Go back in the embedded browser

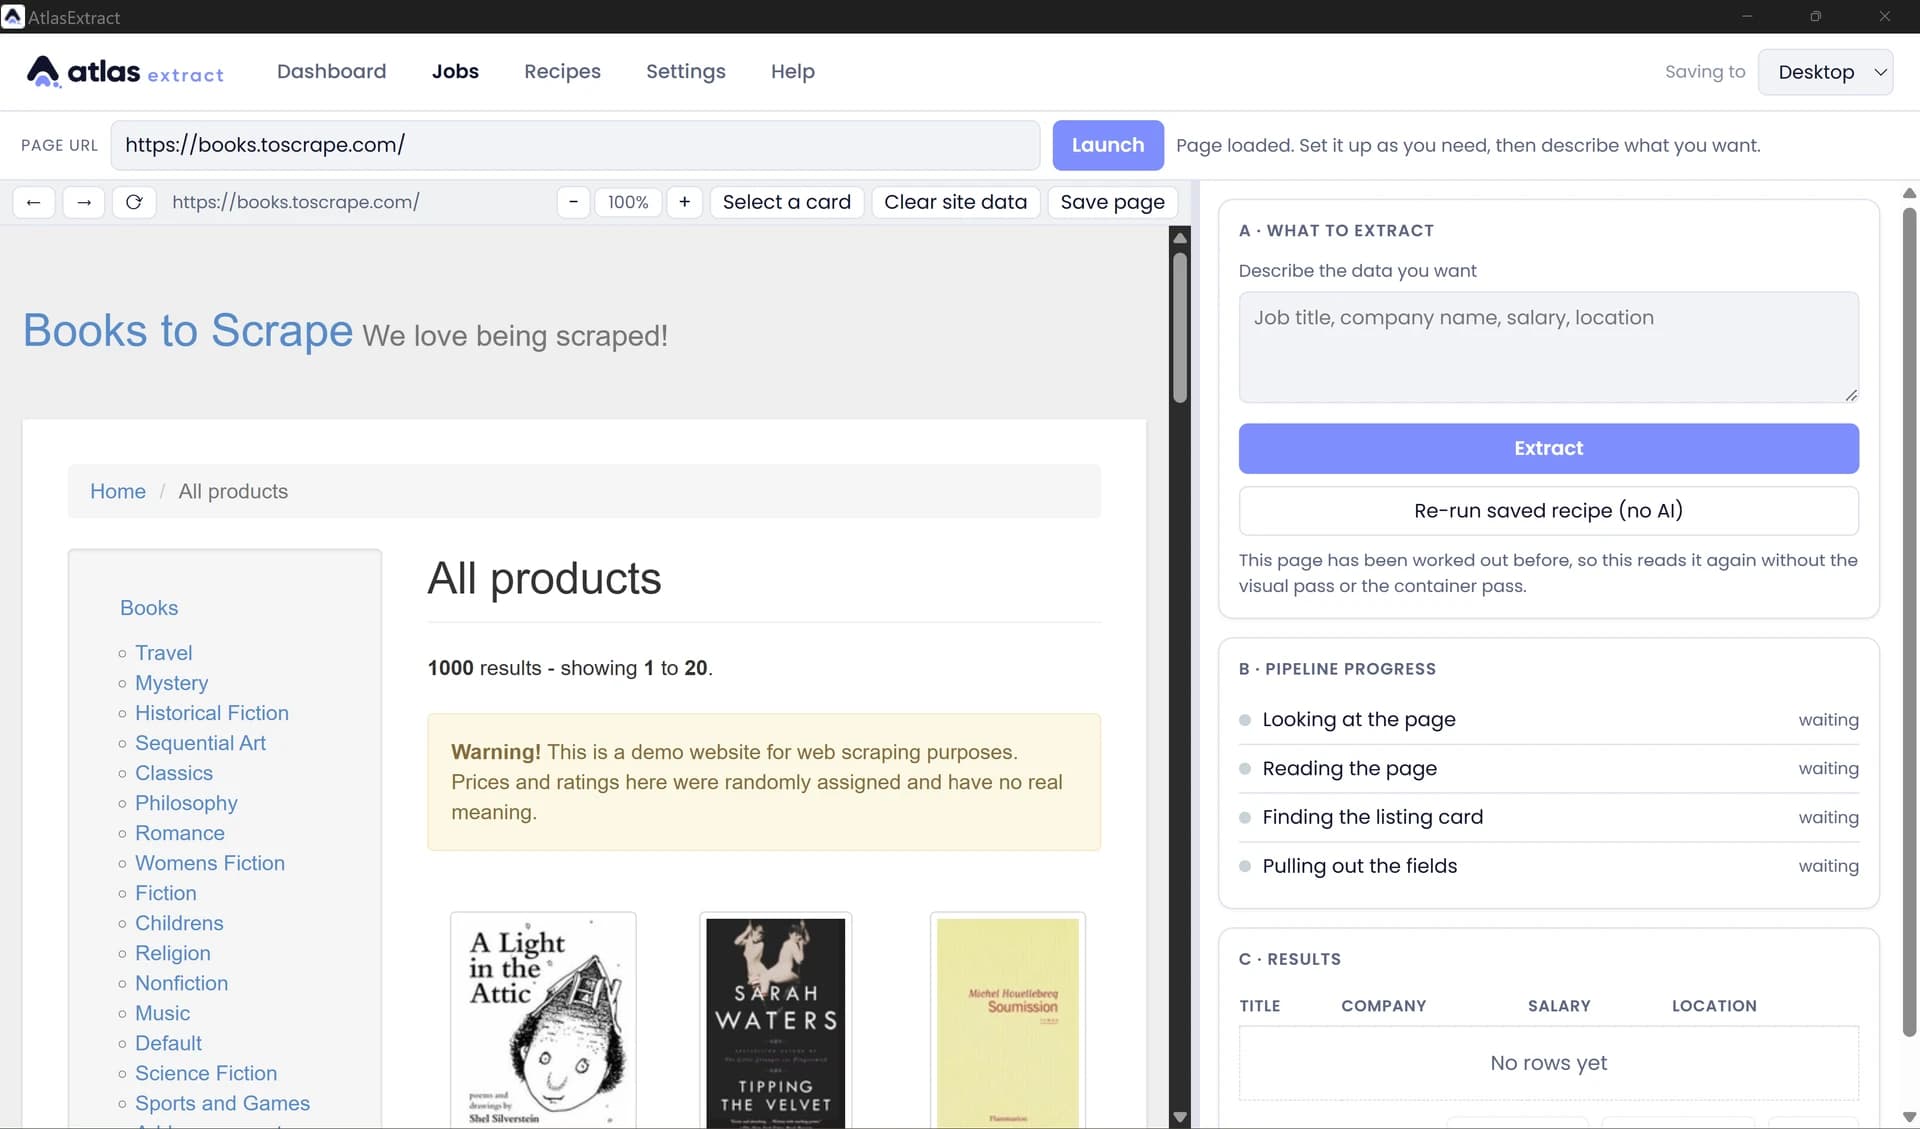34,202
